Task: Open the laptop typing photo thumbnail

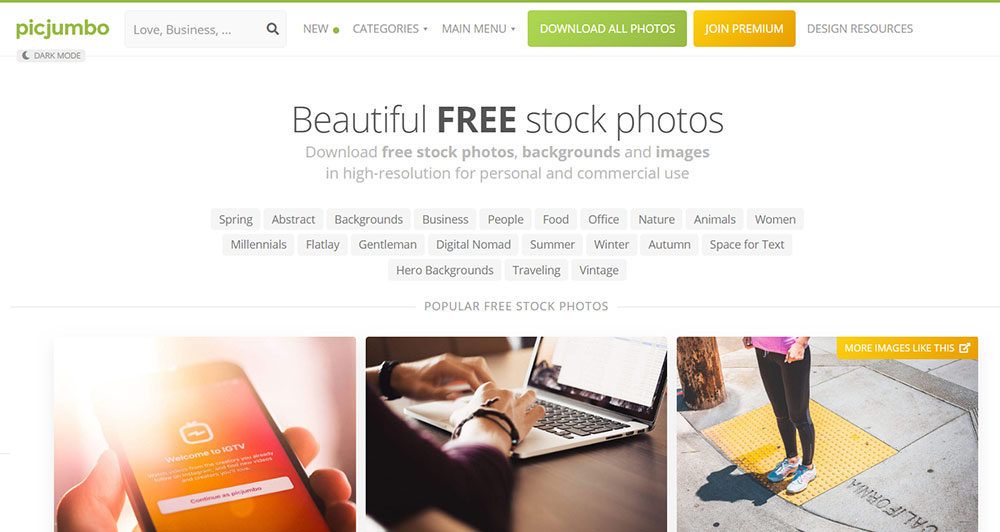Action: [516, 434]
